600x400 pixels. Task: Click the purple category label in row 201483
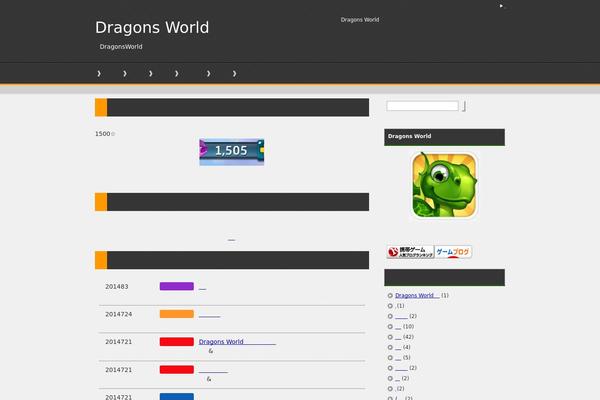(177, 286)
